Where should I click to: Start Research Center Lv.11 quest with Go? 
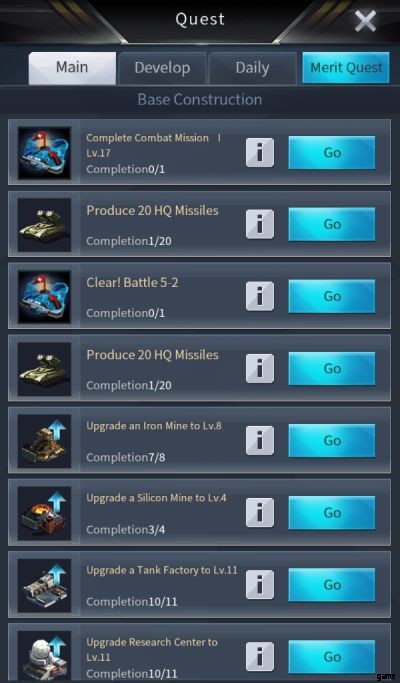[332, 656]
